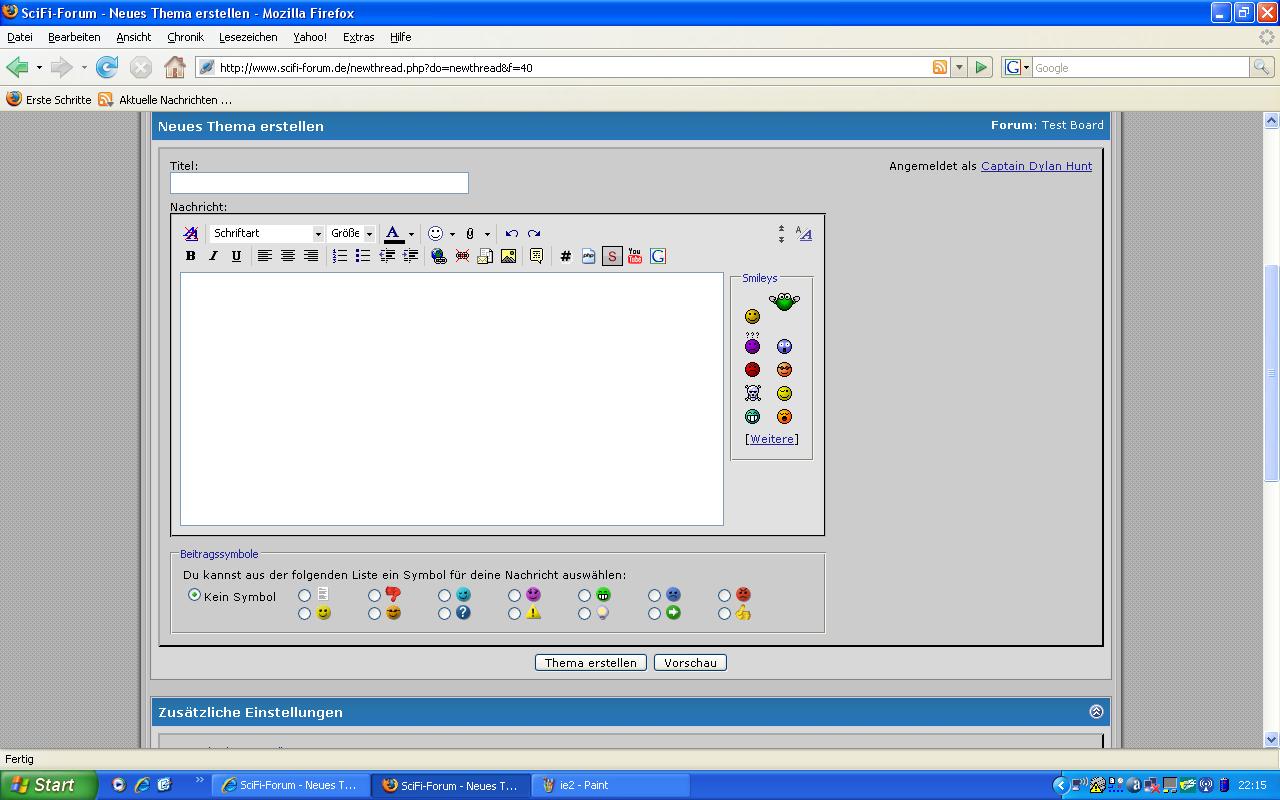Click the italic formatting icon
The height and width of the screenshot is (800, 1280).
[213, 256]
